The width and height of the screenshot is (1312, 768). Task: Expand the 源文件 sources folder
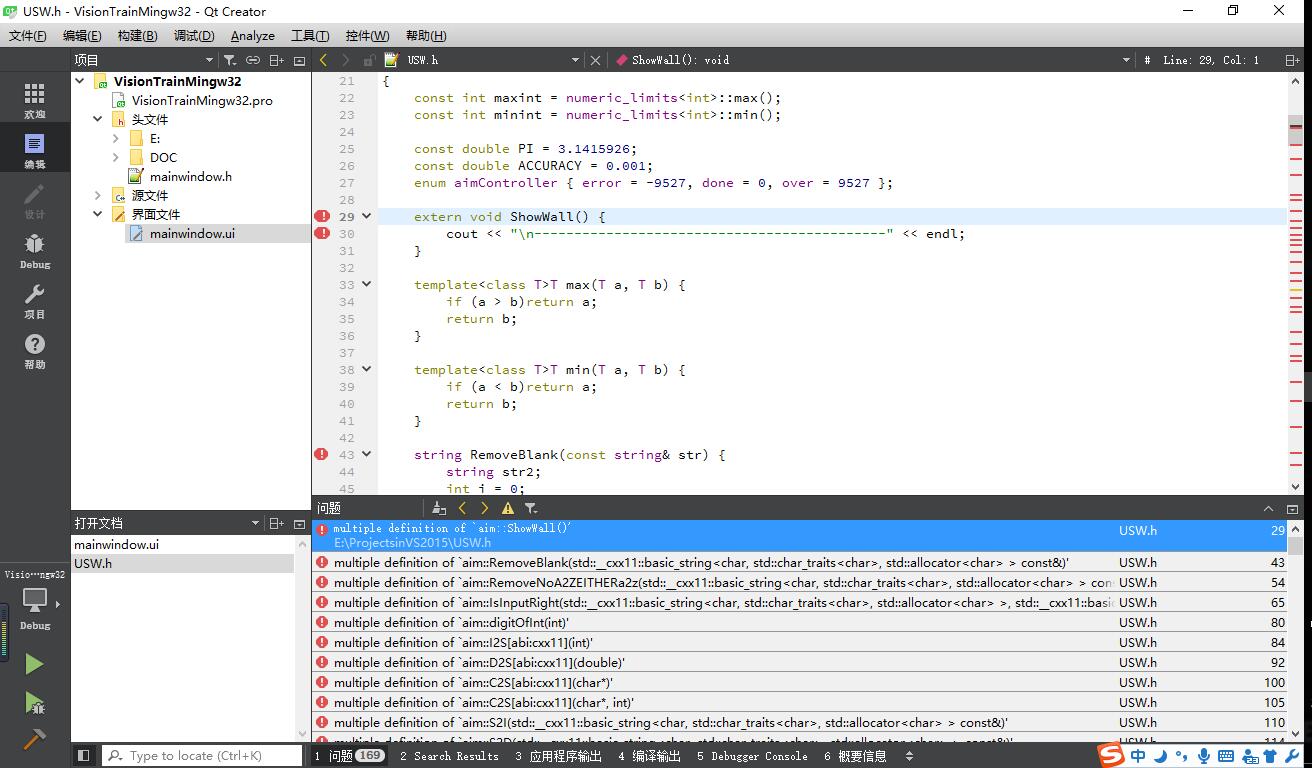(x=98, y=195)
